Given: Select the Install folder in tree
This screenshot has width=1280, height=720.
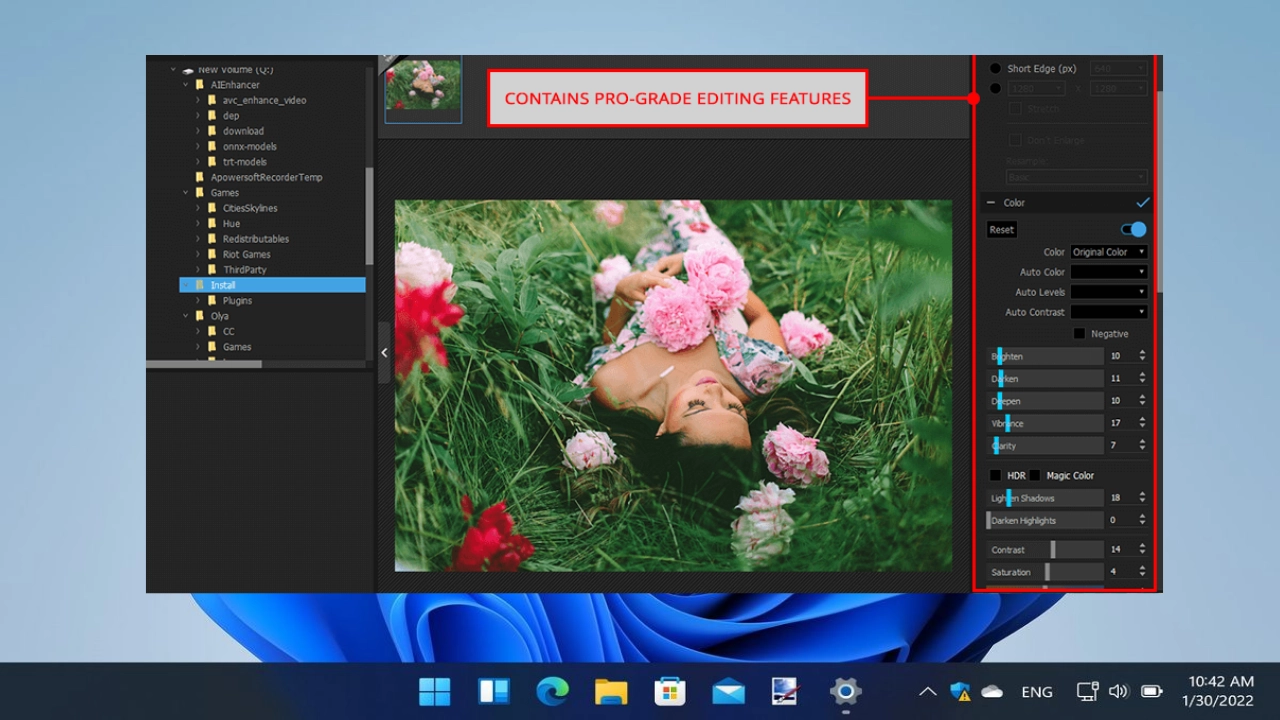Looking at the screenshot, I should coord(272,285).
